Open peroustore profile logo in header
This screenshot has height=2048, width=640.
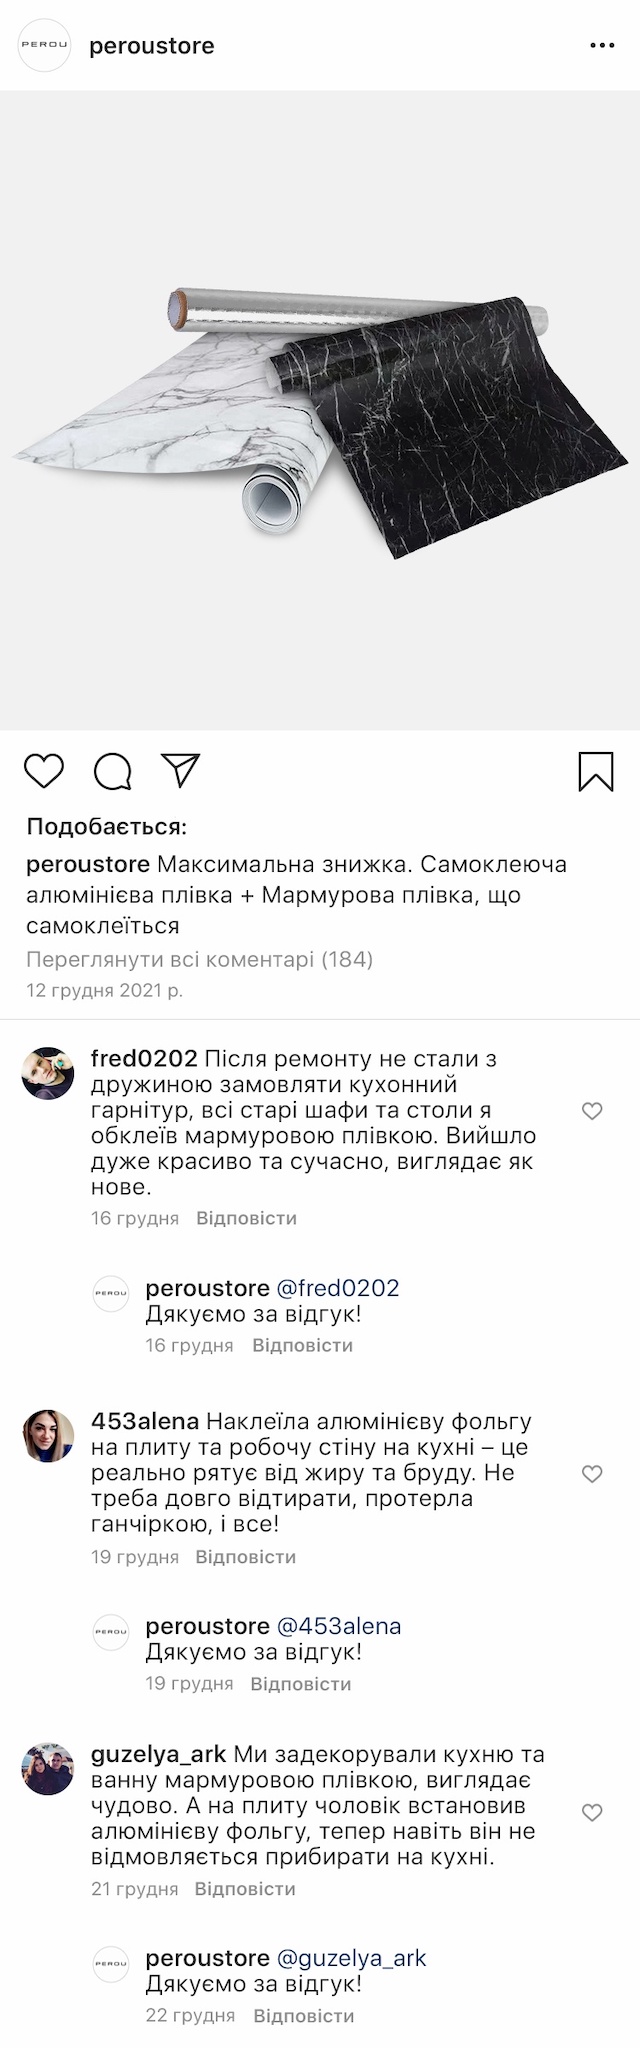pyautogui.click(x=45, y=46)
